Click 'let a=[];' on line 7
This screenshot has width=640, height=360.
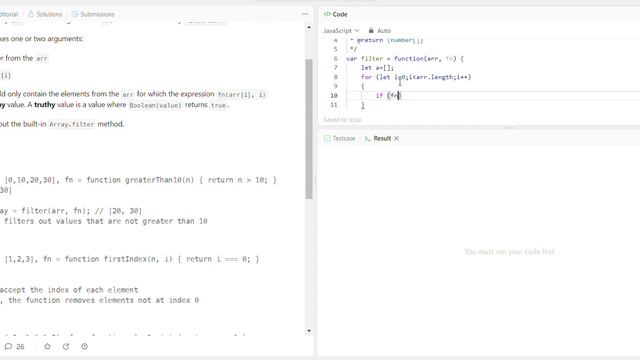pos(377,68)
